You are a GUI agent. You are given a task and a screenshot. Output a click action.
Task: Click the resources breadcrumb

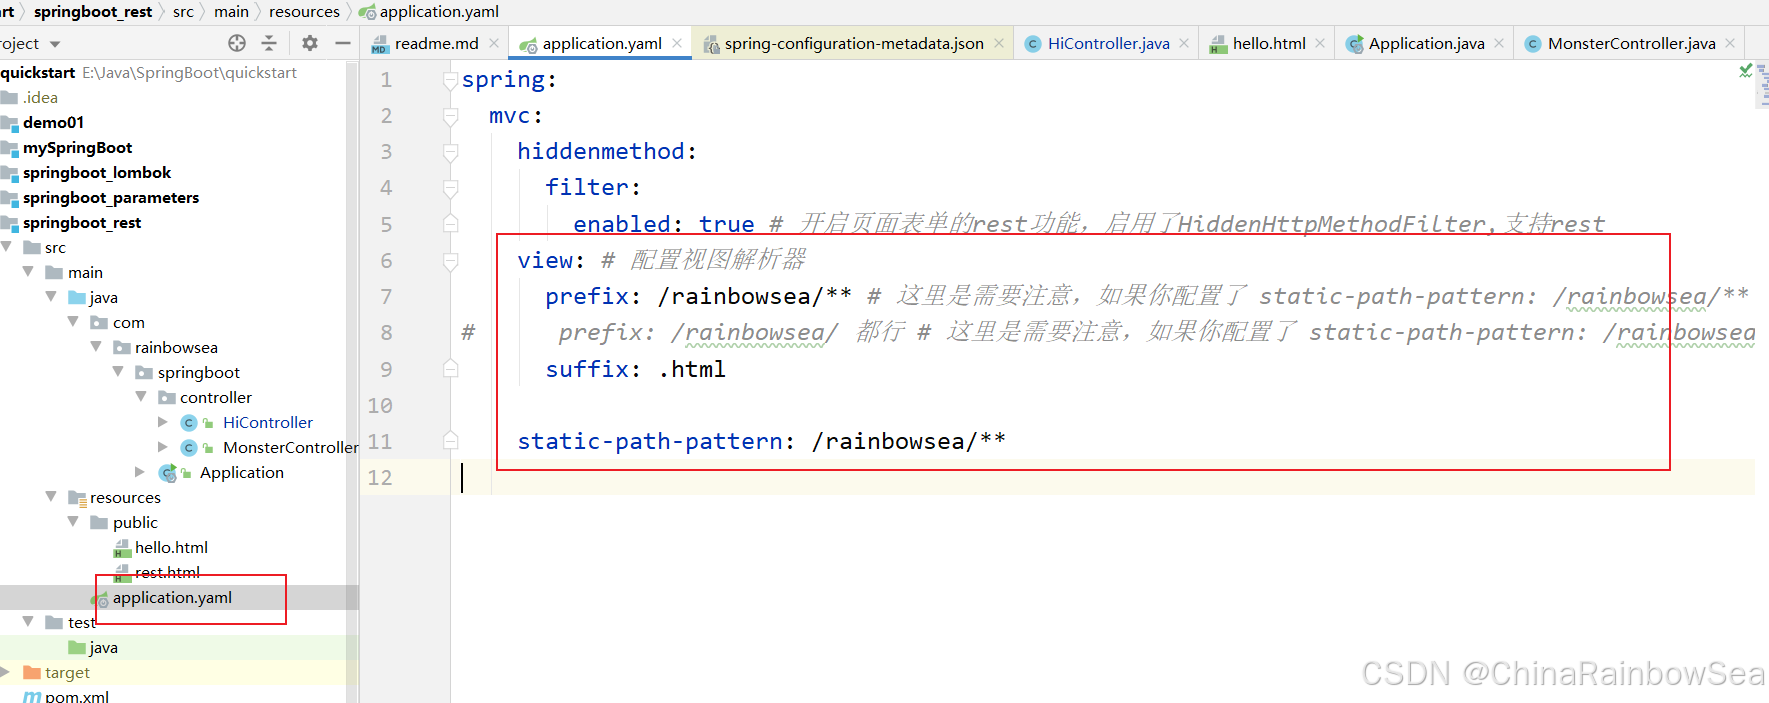point(304,11)
